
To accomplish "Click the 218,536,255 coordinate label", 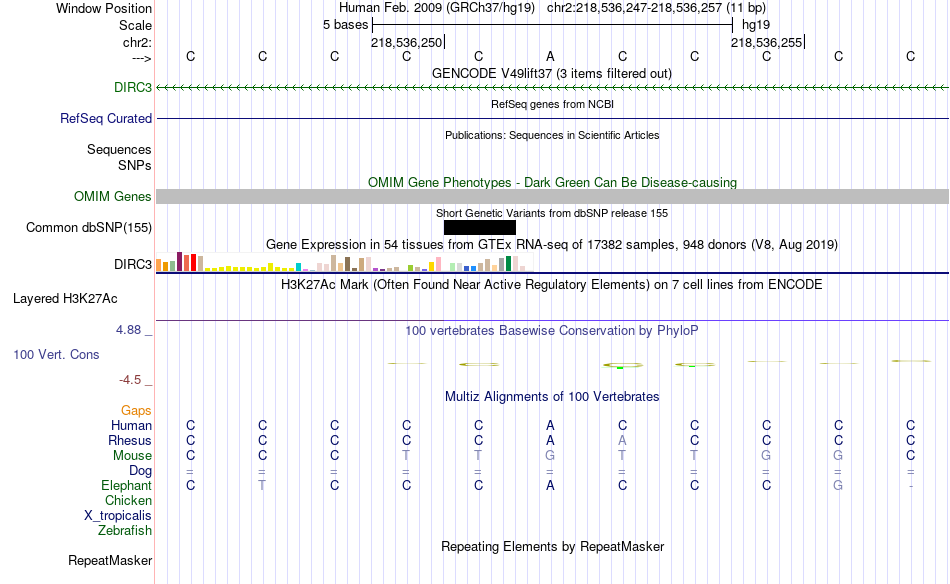I will pyautogui.click(x=766, y=42).
